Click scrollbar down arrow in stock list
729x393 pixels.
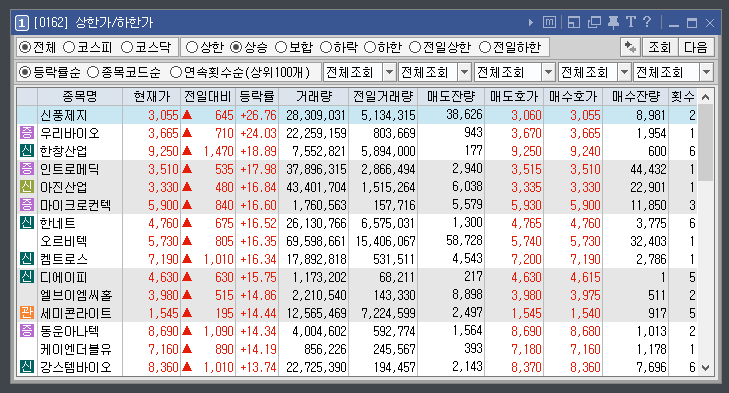(x=705, y=368)
